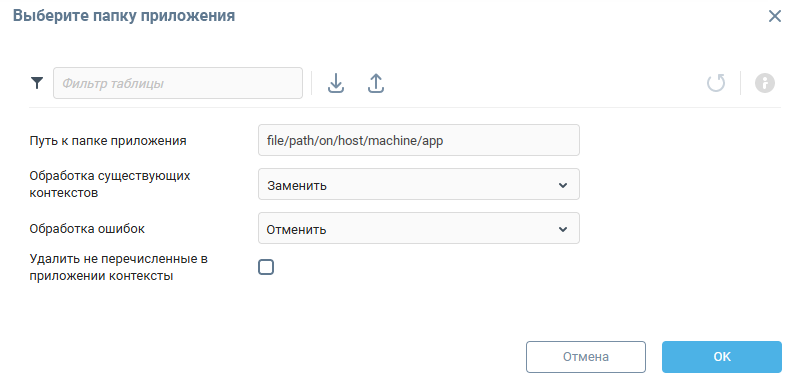
Task: Click the Выберите папку приложения dialog title
Action: [x=124, y=16]
